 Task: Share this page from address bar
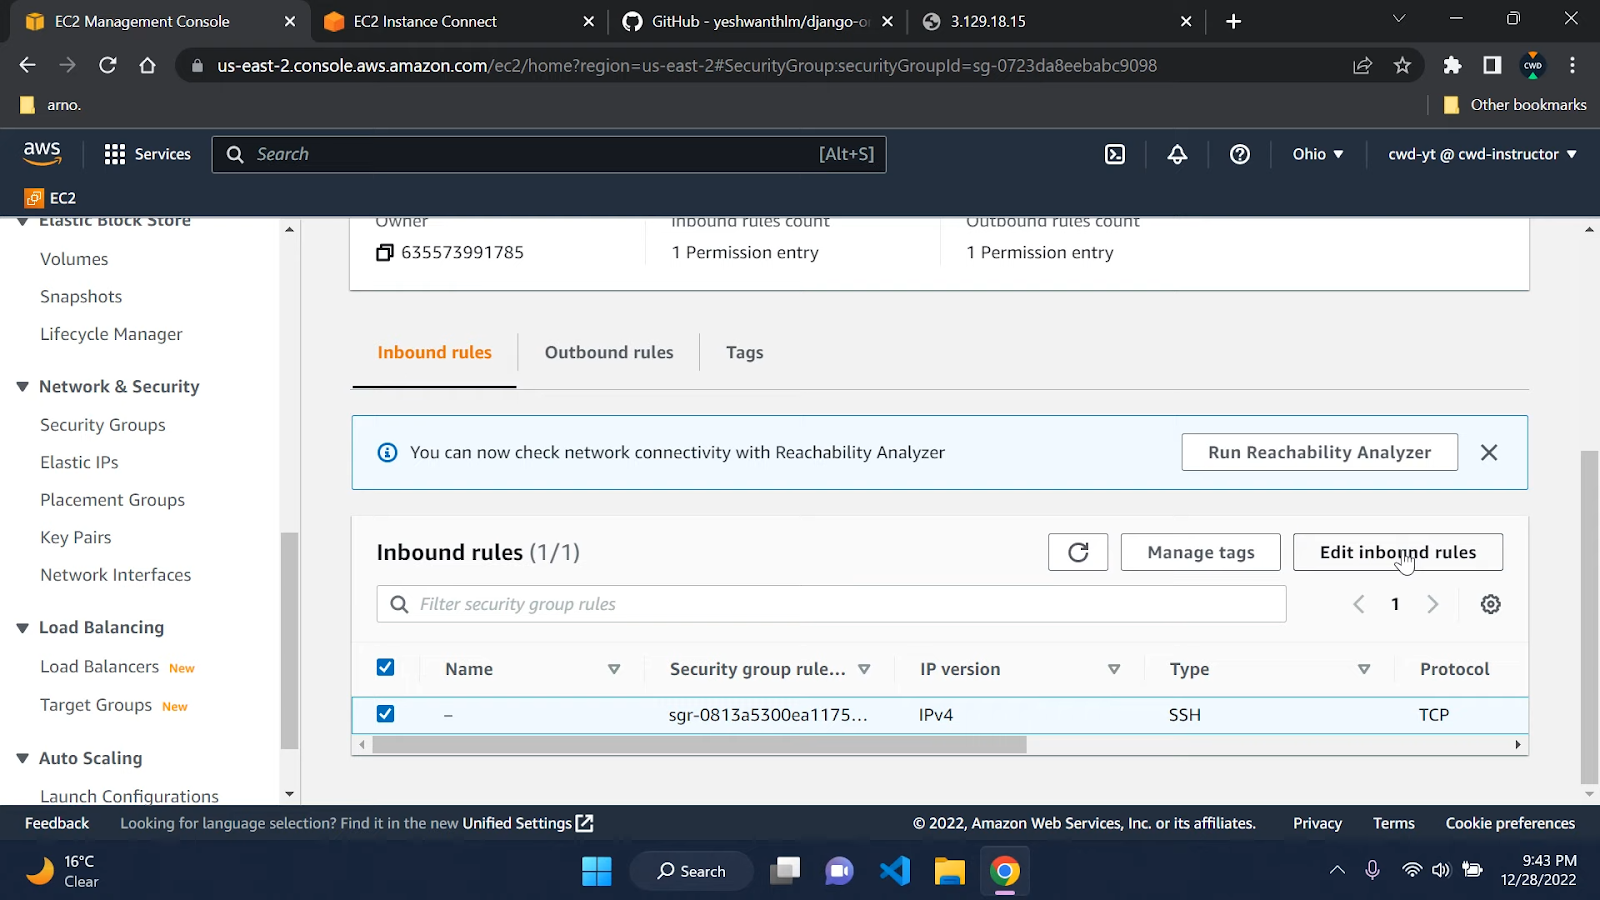click(1362, 65)
